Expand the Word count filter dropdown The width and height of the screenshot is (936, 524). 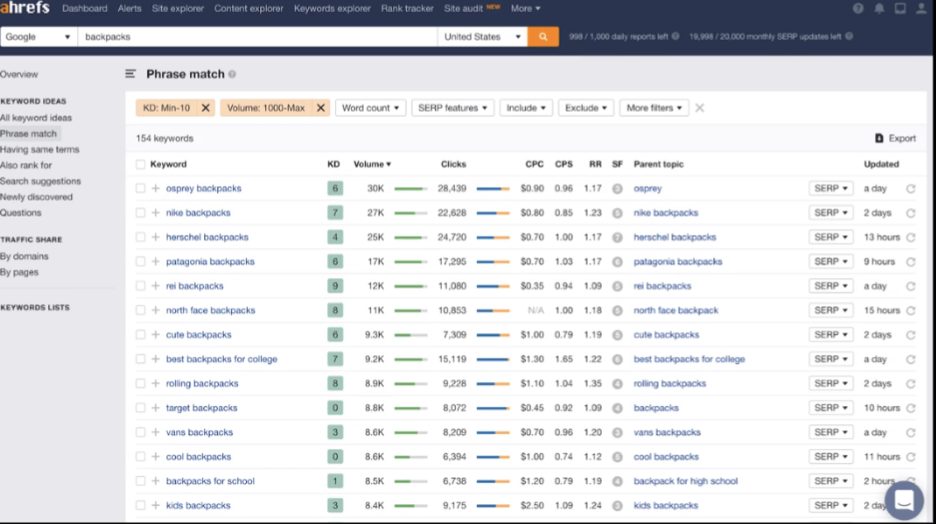click(x=370, y=108)
